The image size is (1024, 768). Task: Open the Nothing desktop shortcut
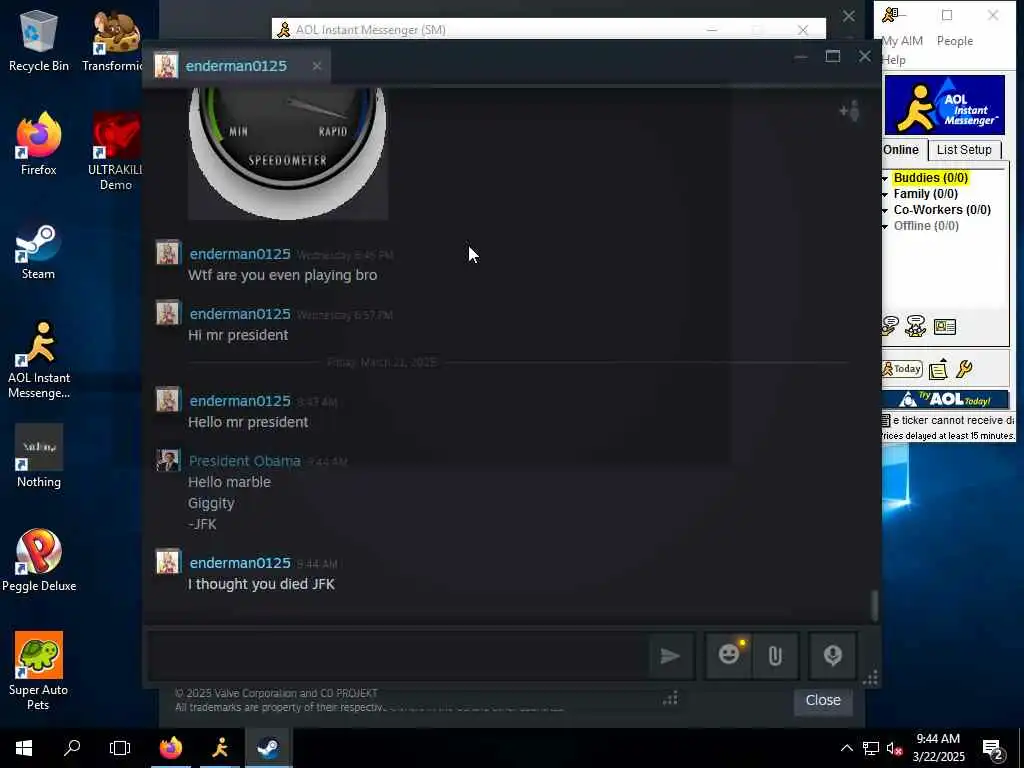(39, 456)
